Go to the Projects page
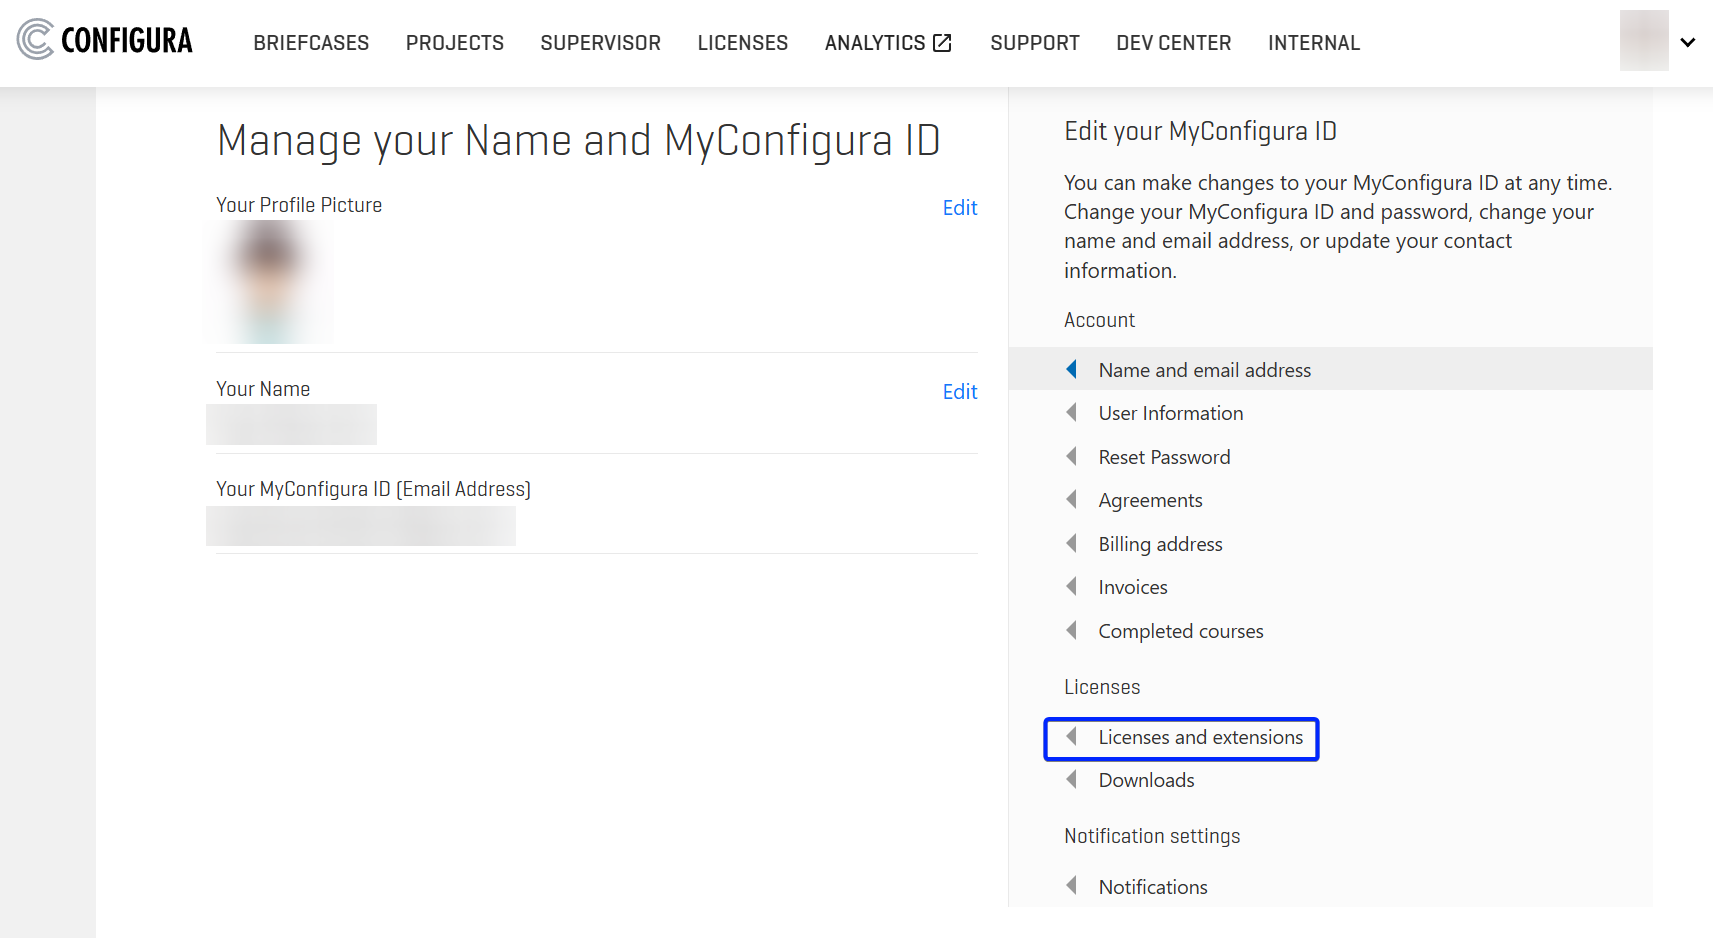The image size is (1713, 938). coord(455,43)
